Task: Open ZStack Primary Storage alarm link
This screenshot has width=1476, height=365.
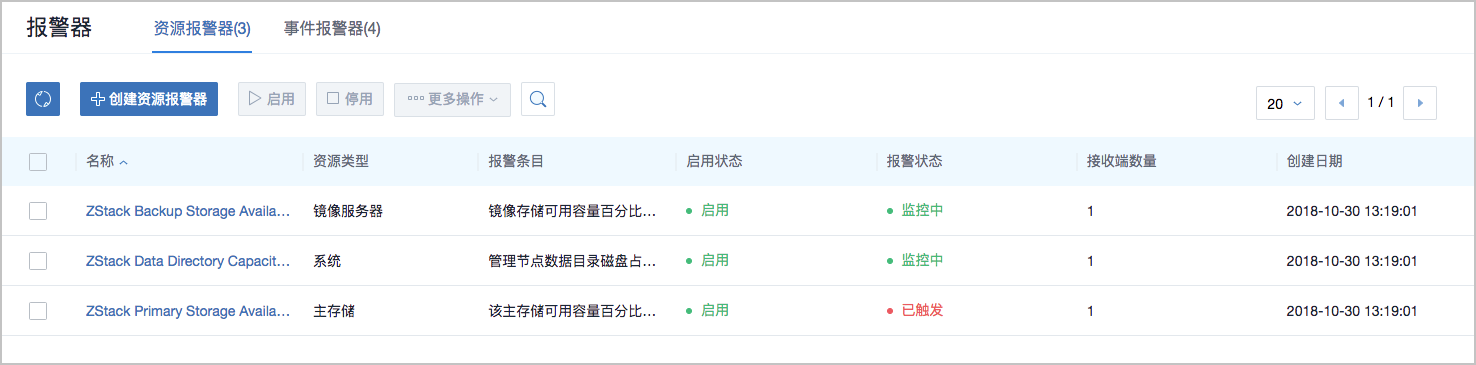Action: 188,310
